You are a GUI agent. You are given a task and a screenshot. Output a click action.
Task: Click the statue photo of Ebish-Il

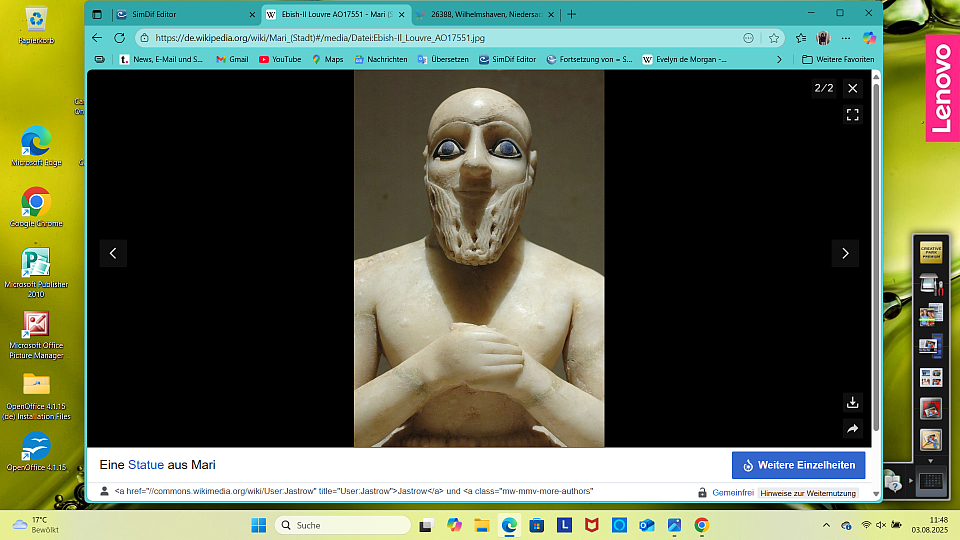[x=479, y=258]
